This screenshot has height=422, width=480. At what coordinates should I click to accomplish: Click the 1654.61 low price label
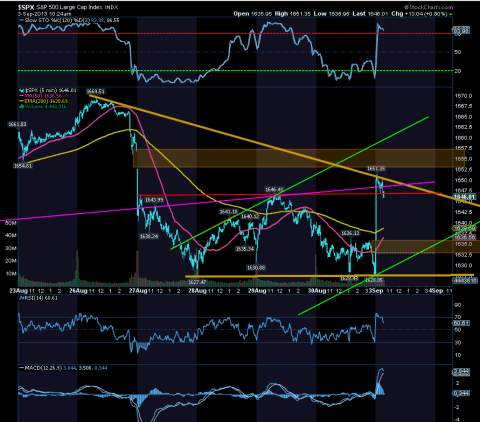(x=23, y=165)
